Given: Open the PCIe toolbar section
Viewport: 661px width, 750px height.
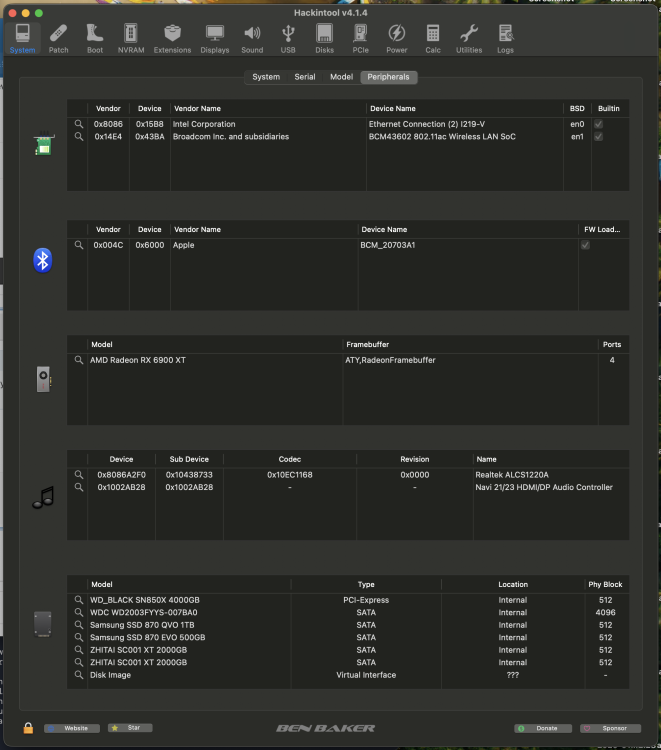Looking at the screenshot, I should pos(360,39).
